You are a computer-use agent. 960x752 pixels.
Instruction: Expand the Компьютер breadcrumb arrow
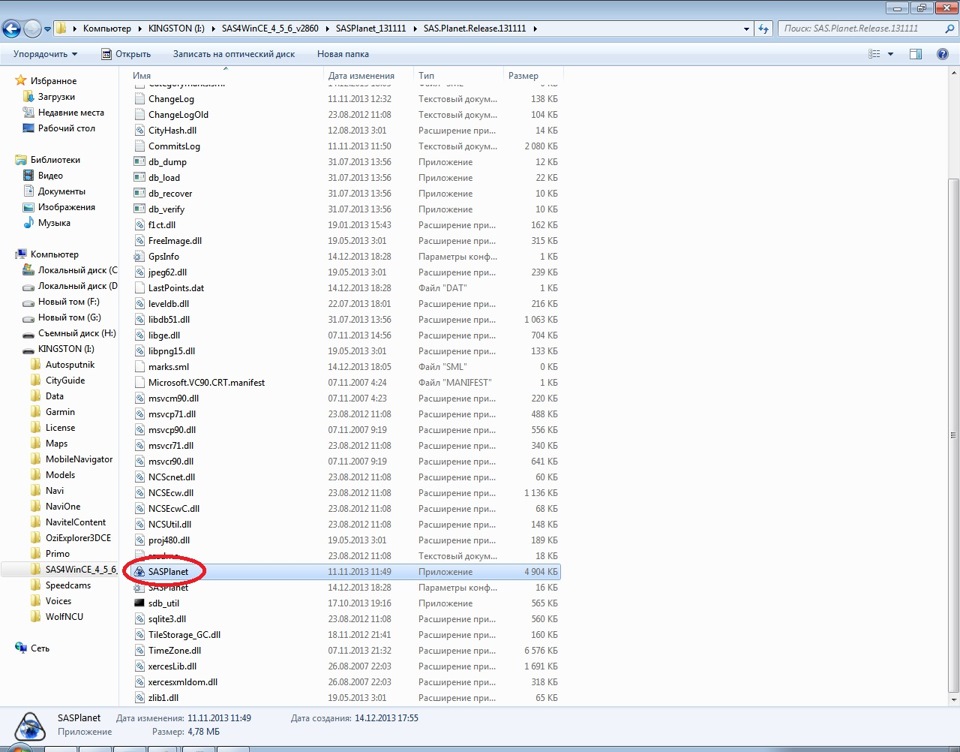tap(140, 28)
